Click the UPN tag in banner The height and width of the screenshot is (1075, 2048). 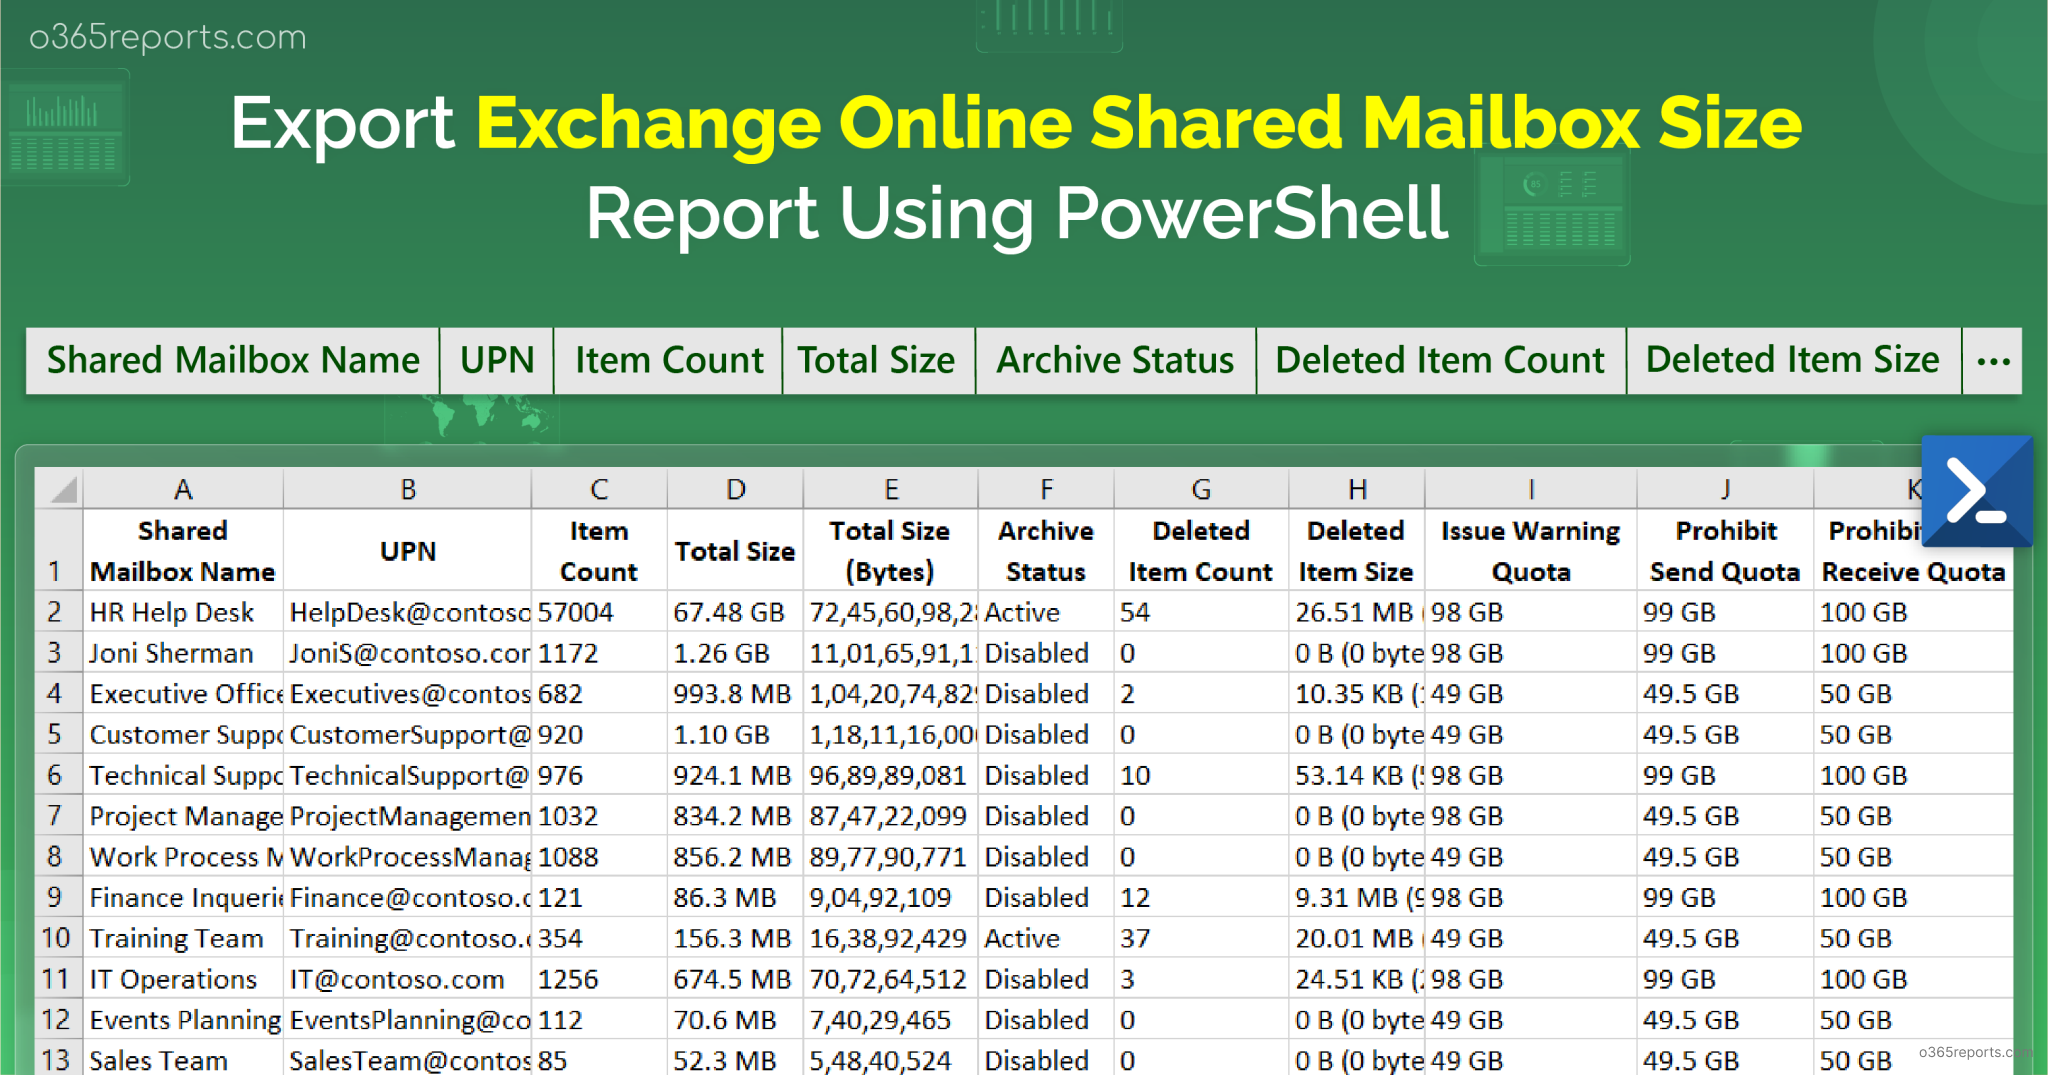click(x=497, y=361)
